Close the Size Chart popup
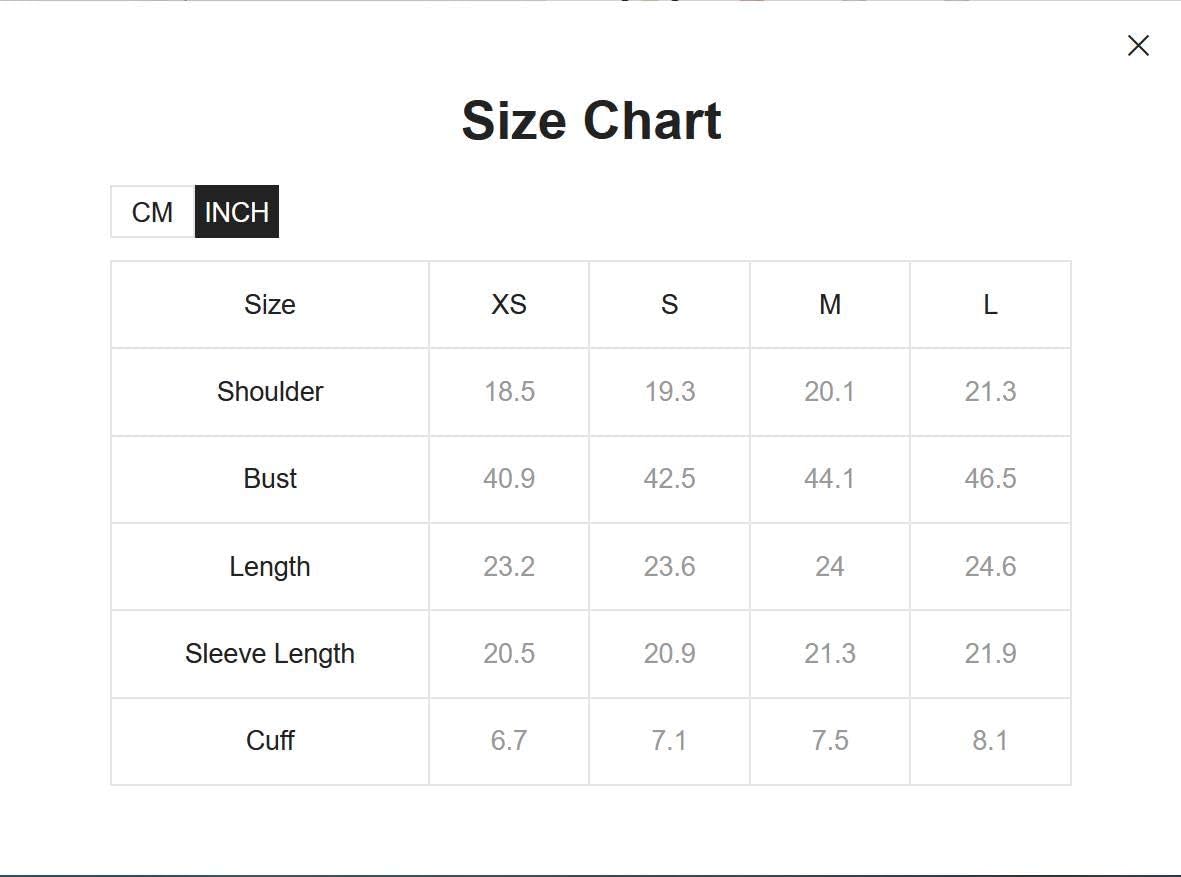Viewport: 1181px width, 877px height. (x=1138, y=45)
